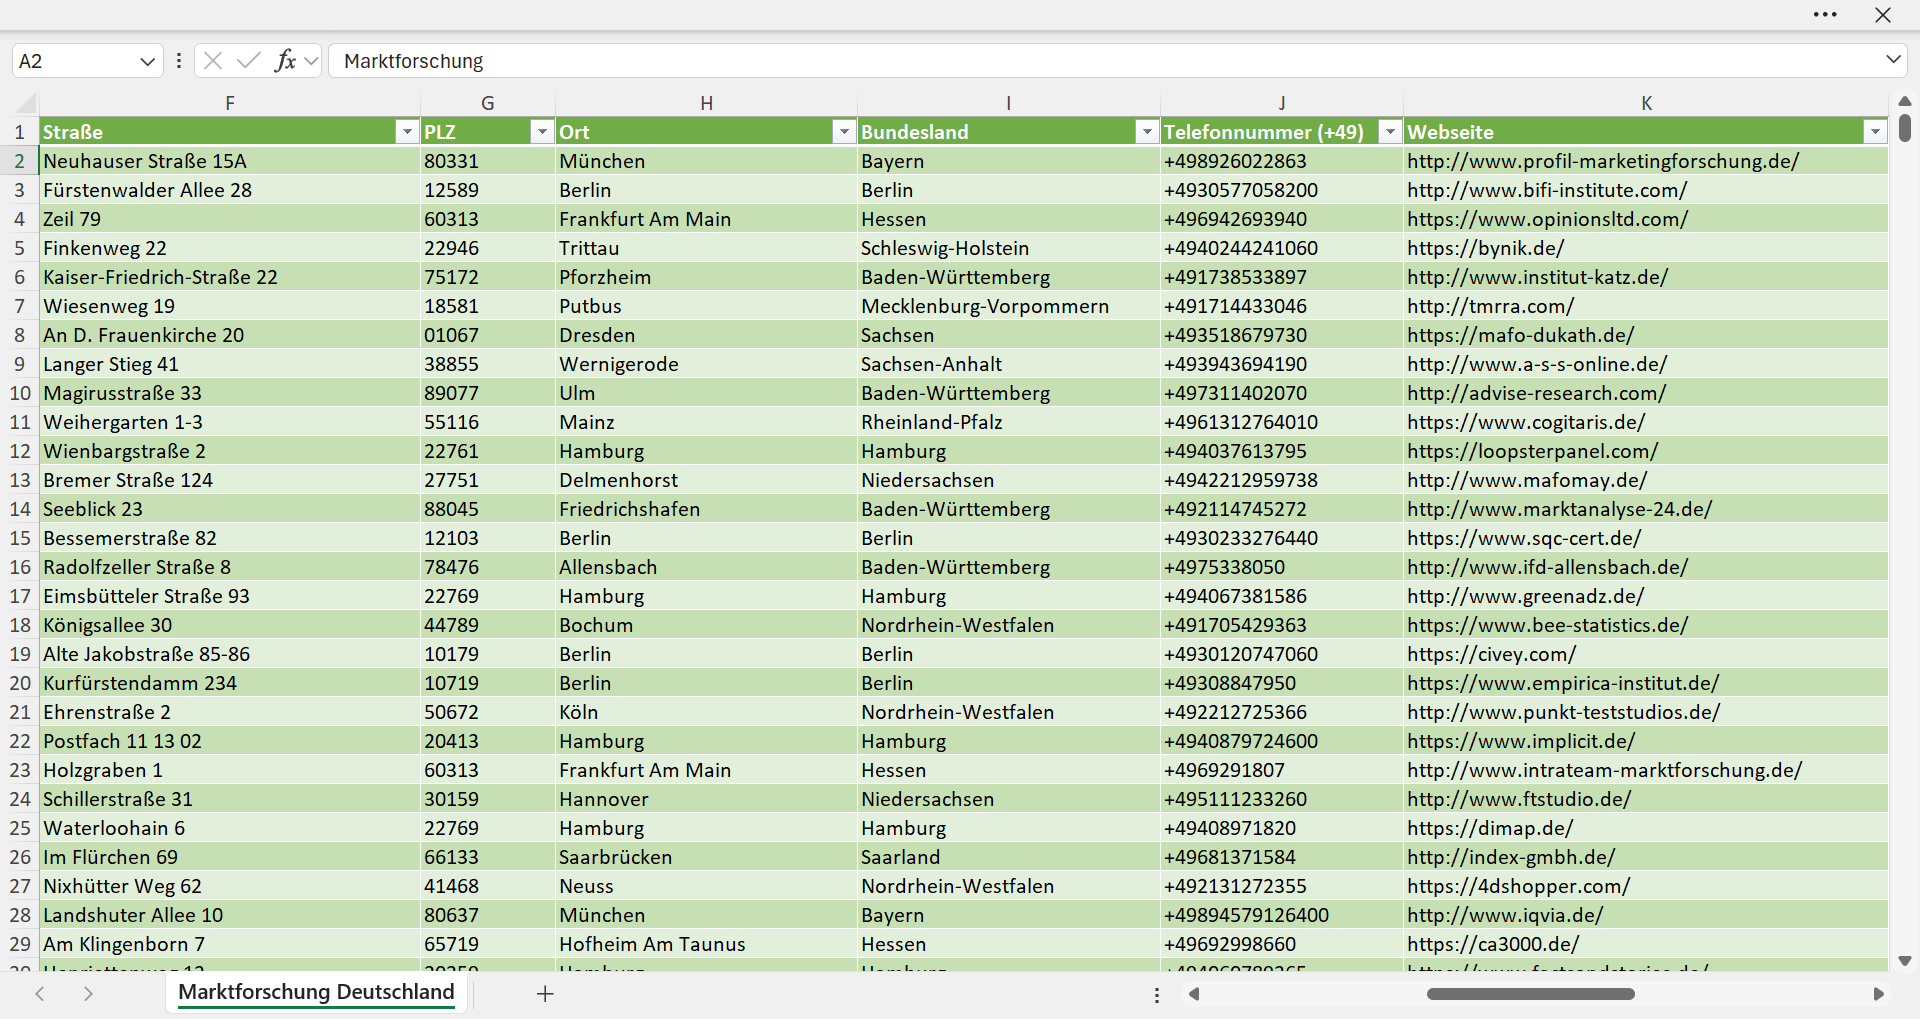Screen dimensions: 1920x1019
Task: Select column I header
Action: coord(1009,103)
